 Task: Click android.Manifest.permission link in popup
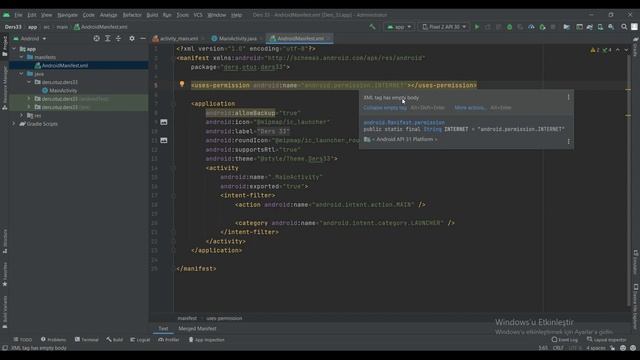click(404, 122)
